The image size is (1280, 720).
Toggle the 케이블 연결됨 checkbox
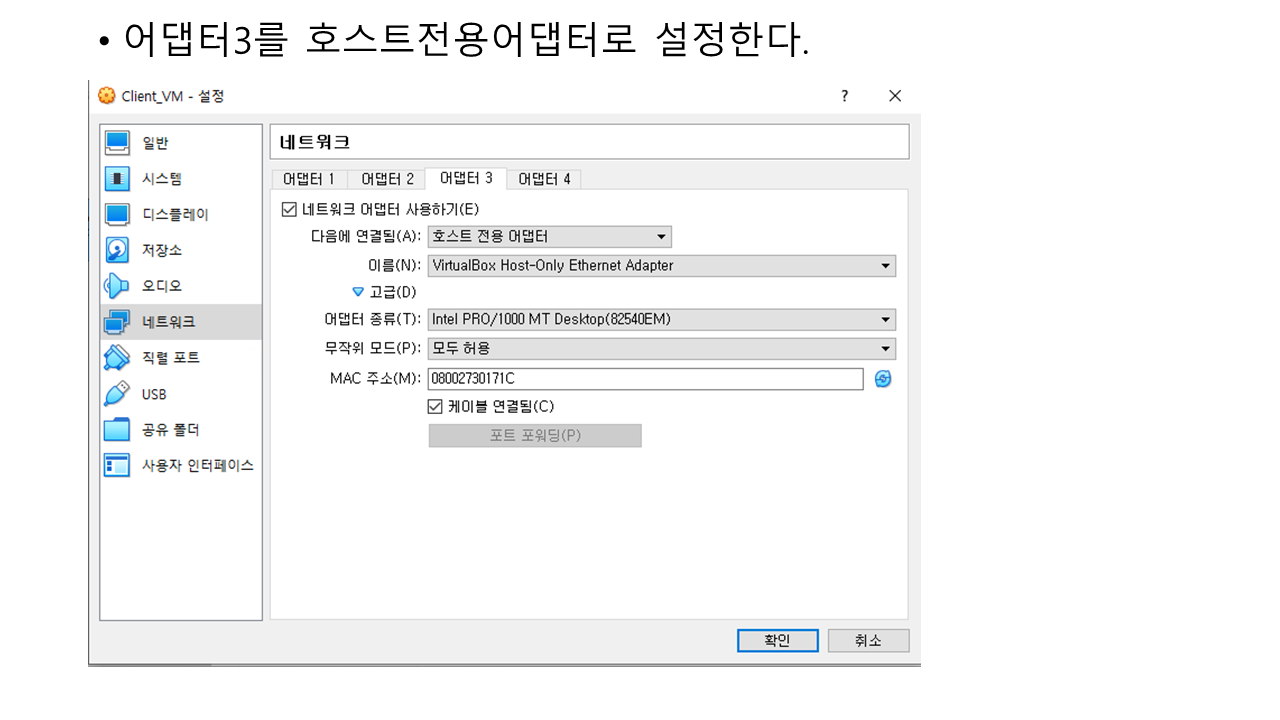tap(435, 406)
